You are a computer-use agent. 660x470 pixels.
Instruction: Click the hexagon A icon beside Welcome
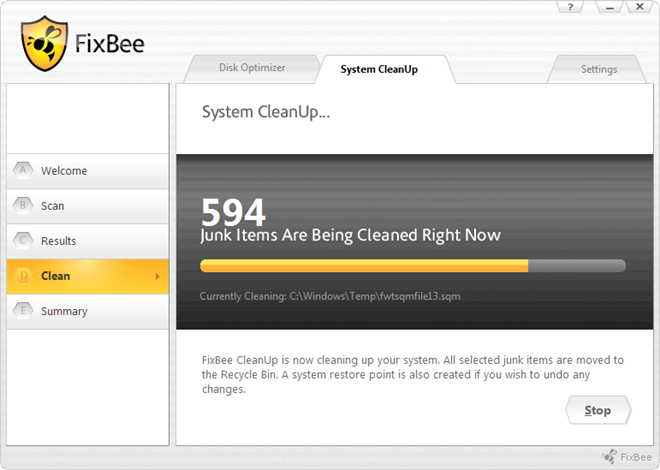click(23, 170)
